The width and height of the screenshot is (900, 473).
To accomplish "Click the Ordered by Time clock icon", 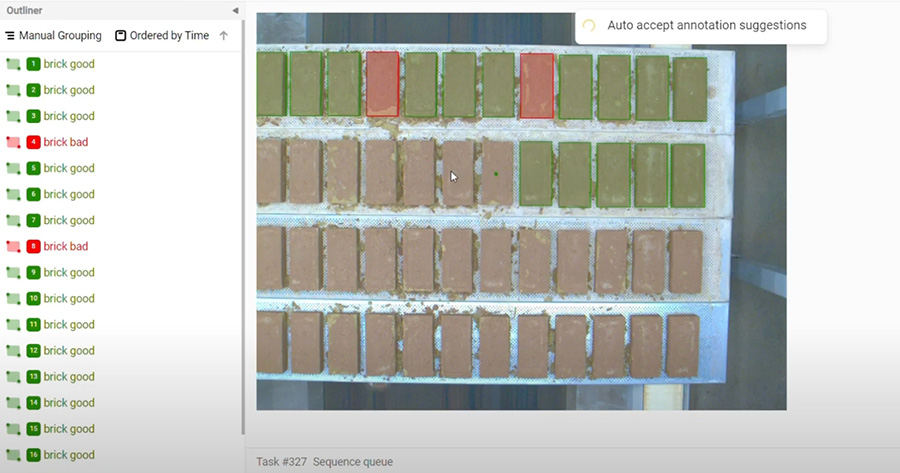I will pyautogui.click(x=121, y=36).
